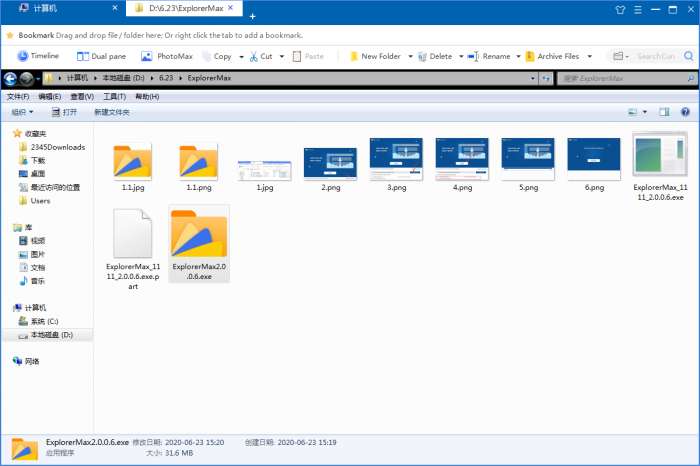Select 图片 library
The height and width of the screenshot is (466, 700).
(32, 254)
